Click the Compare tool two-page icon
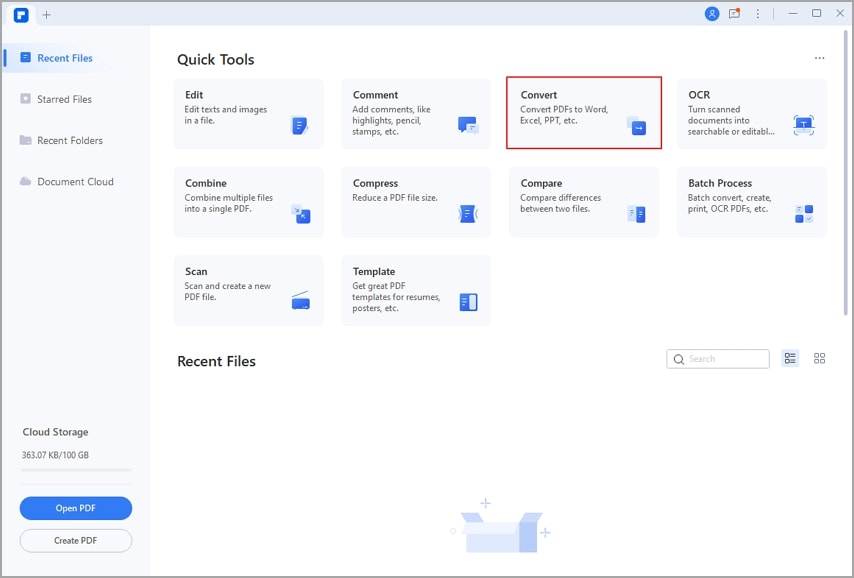 (x=636, y=214)
